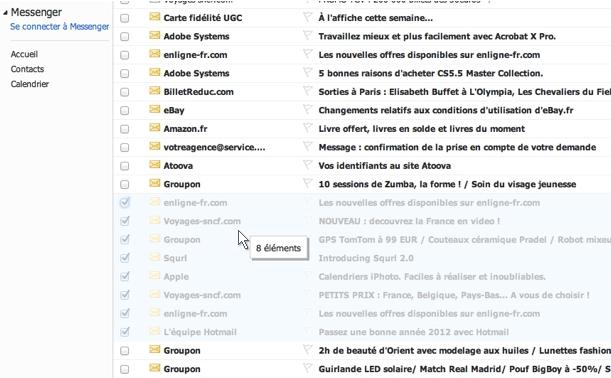Click the envelope icon beside Amazon.fr
The height and width of the screenshot is (378, 611).
[155, 127]
